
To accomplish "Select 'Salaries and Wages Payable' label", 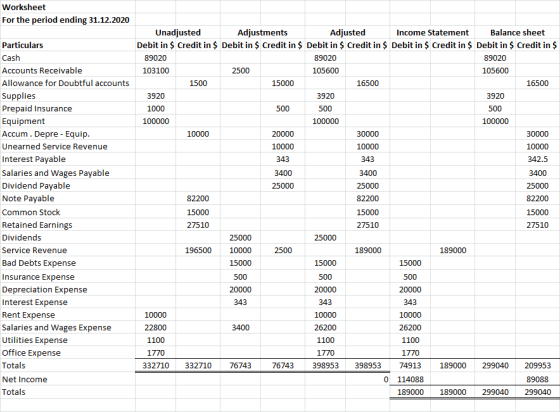I will point(55,173).
